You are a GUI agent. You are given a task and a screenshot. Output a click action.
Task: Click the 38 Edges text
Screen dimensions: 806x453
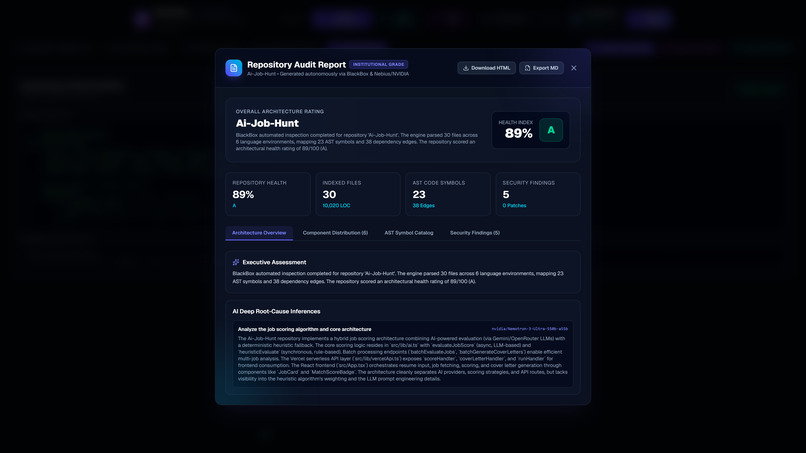click(424, 206)
